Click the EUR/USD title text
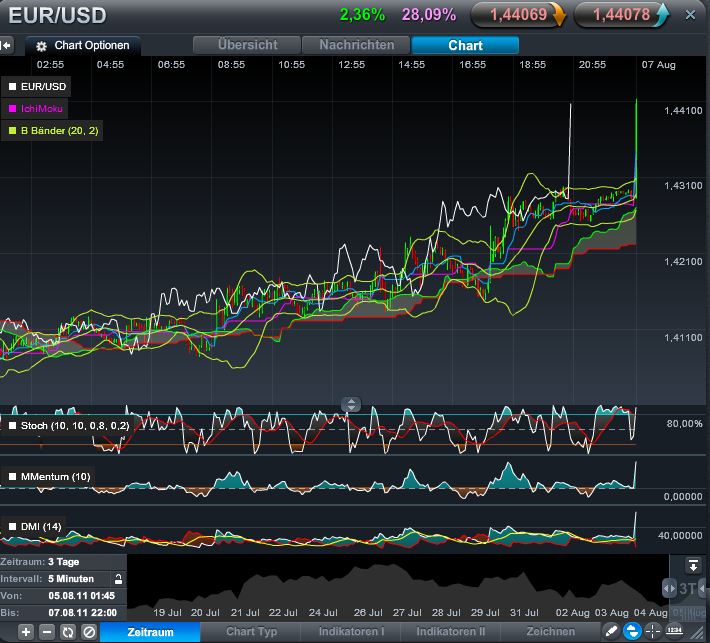The width and height of the screenshot is (710, 643). click(x=58, y=15)
